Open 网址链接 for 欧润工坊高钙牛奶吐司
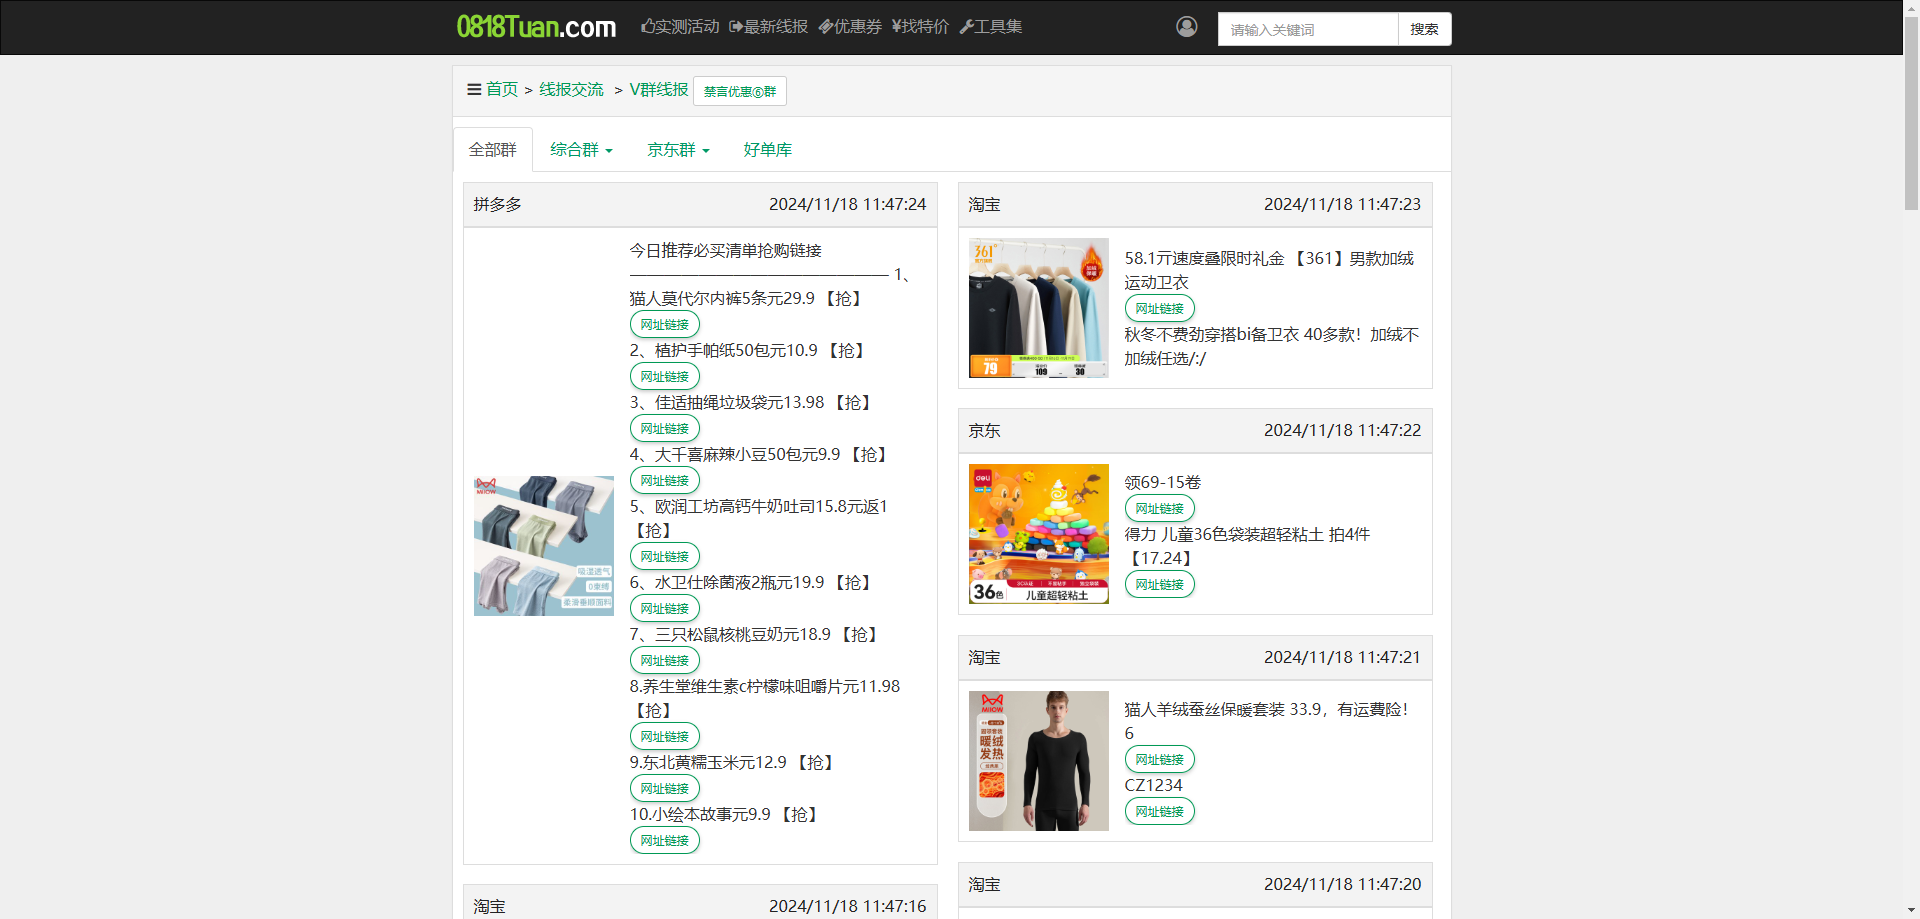The width and height of the screenshot is (1920, 919). tap(664, 557)
